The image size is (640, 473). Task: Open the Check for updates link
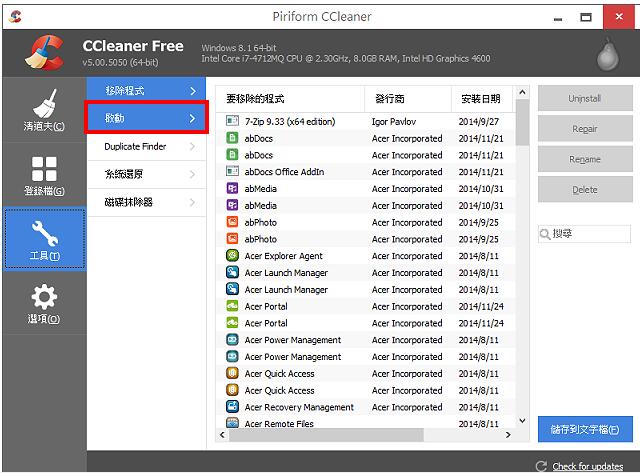coord(587,466)
